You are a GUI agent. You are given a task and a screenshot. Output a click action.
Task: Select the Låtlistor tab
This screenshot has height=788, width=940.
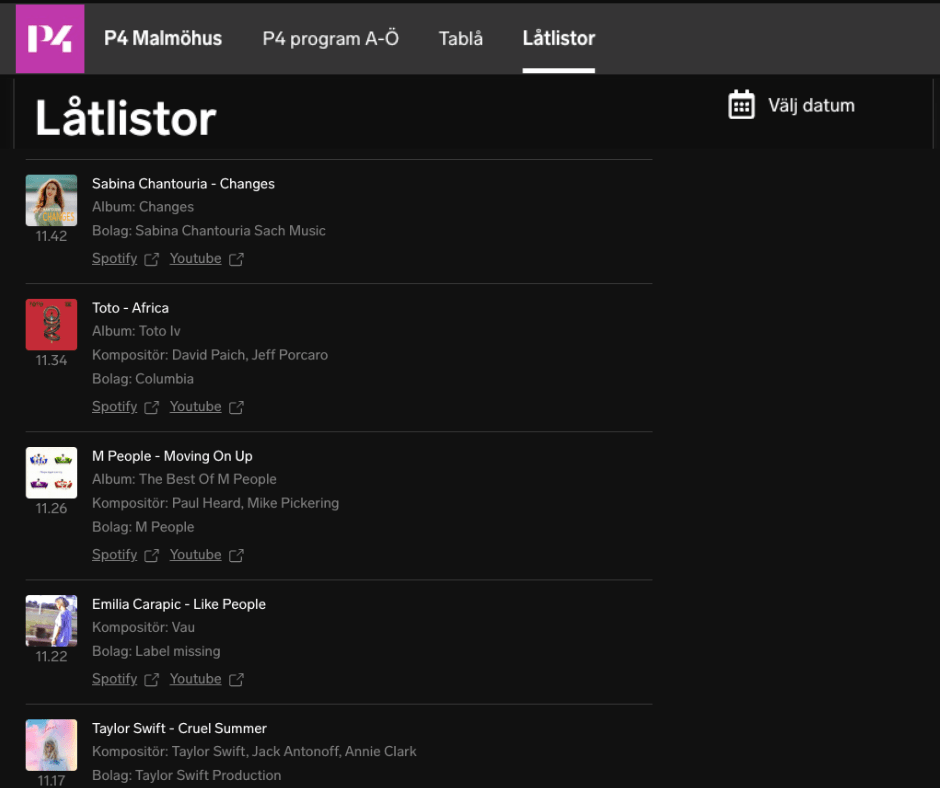(x=558, y=39)
